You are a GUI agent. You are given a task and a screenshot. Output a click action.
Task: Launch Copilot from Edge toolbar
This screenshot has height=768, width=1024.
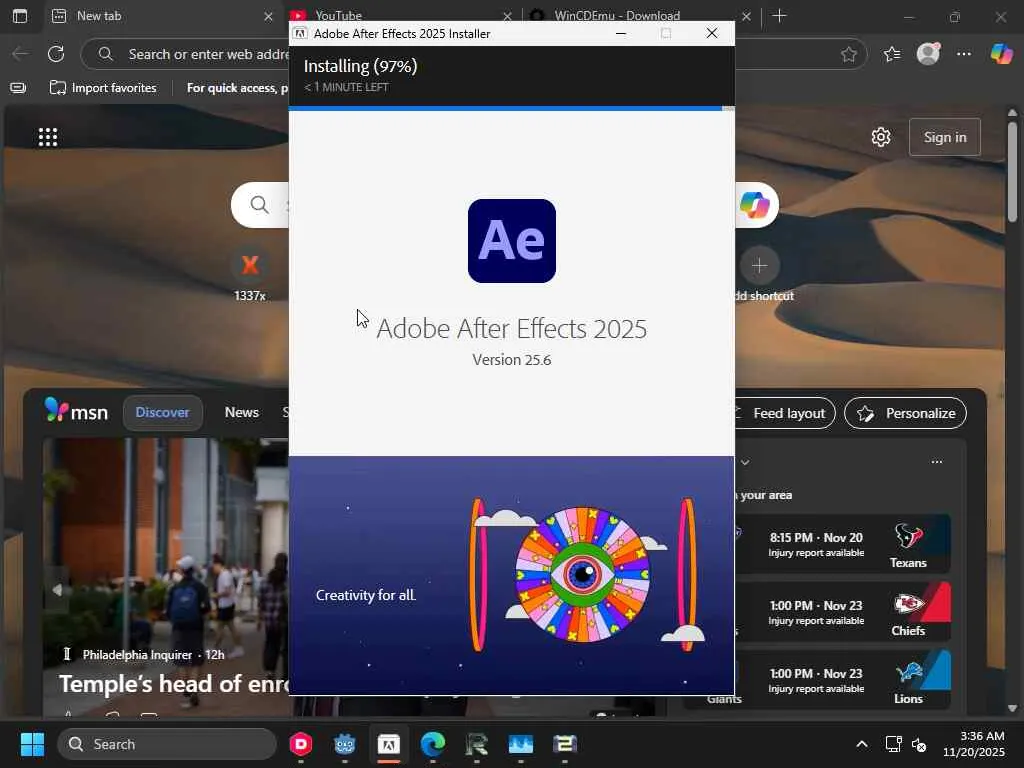pyautogui.click(x=1001, y=54)
